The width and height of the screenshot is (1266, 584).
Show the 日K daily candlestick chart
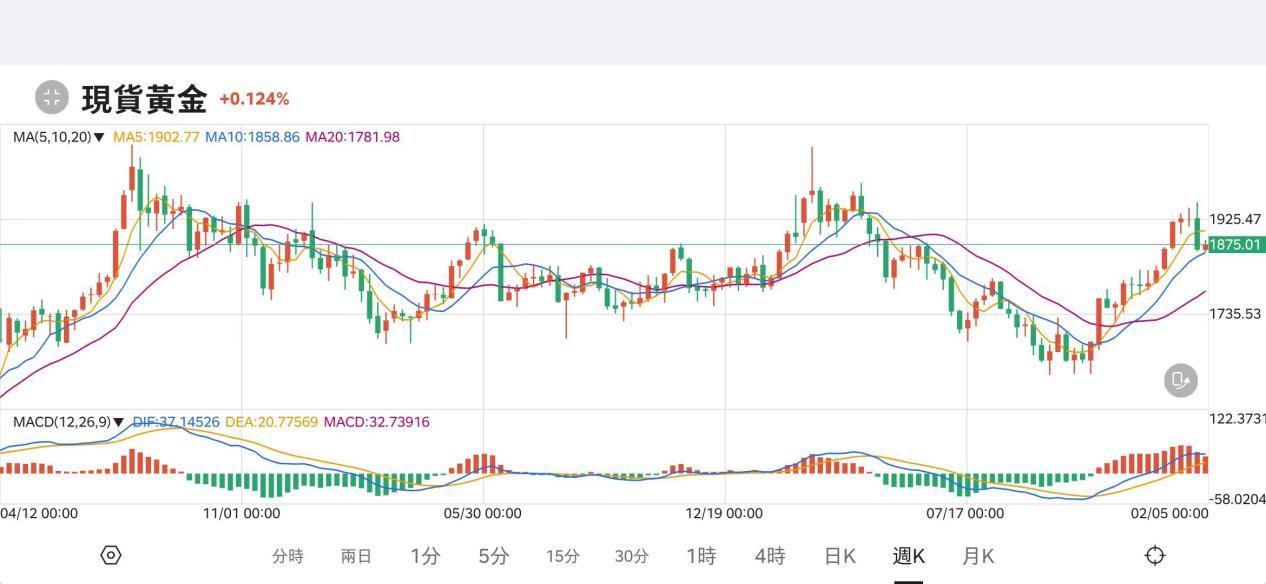point(840,557)
